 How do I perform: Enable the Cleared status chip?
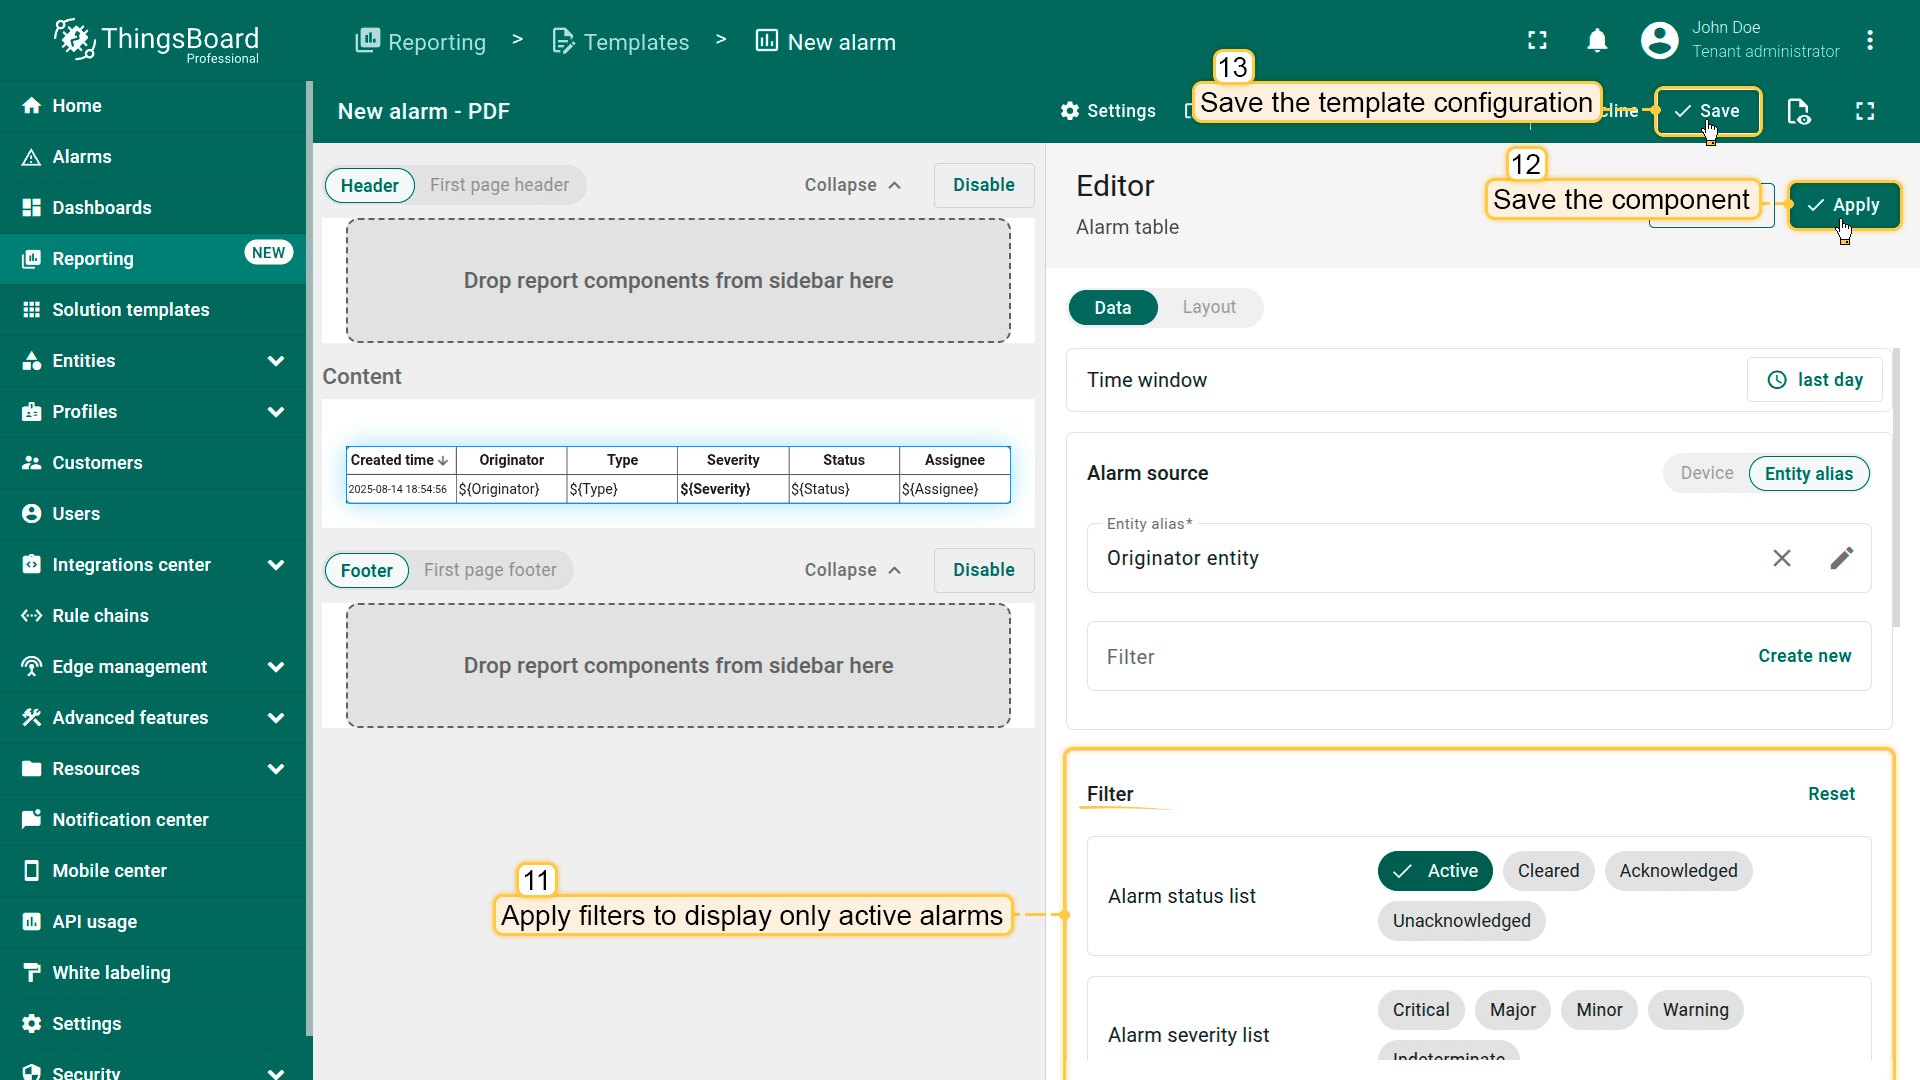point(1547,871)
